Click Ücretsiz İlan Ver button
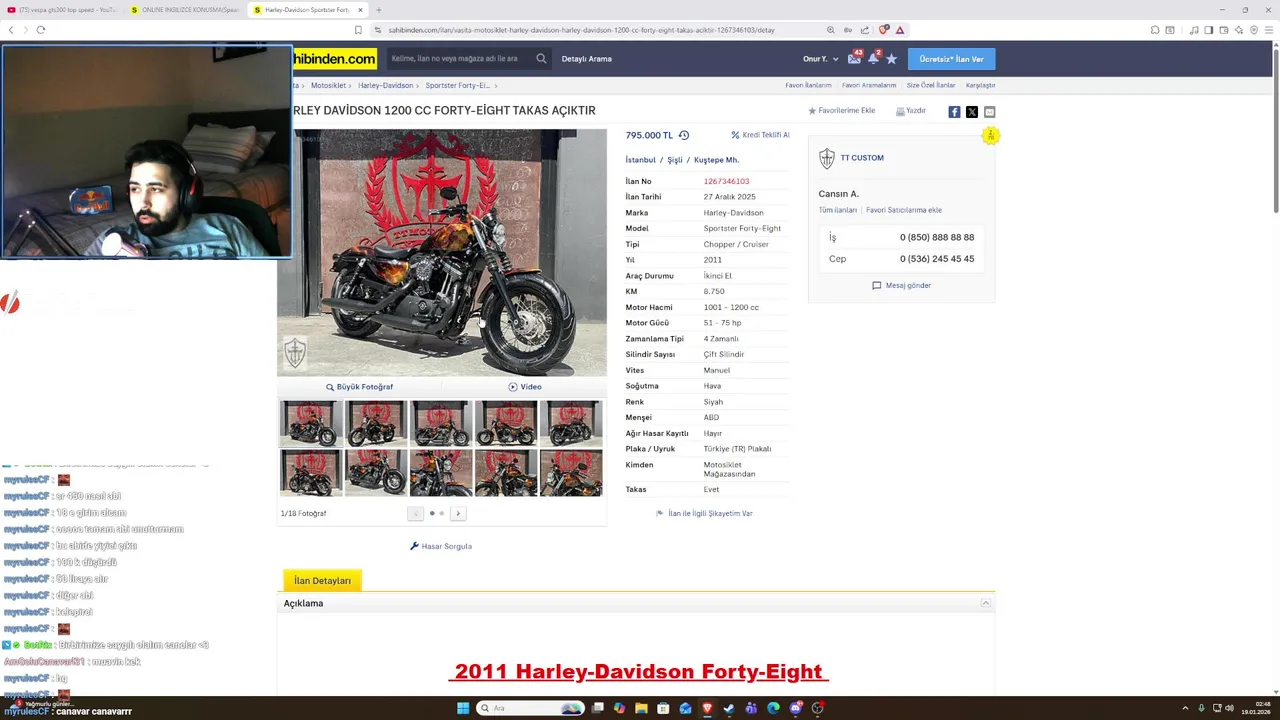 [x=951, y=59]
